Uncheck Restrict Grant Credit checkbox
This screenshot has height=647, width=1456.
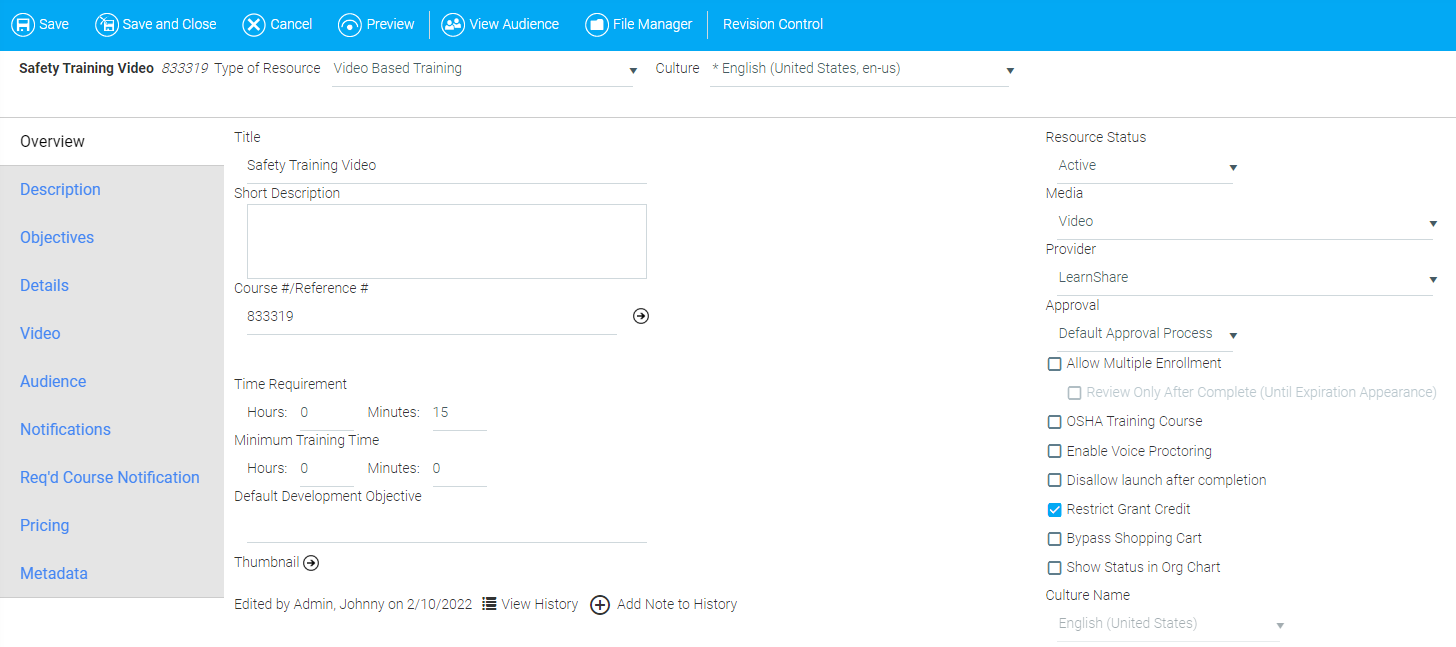click(x=1054, y=510)
